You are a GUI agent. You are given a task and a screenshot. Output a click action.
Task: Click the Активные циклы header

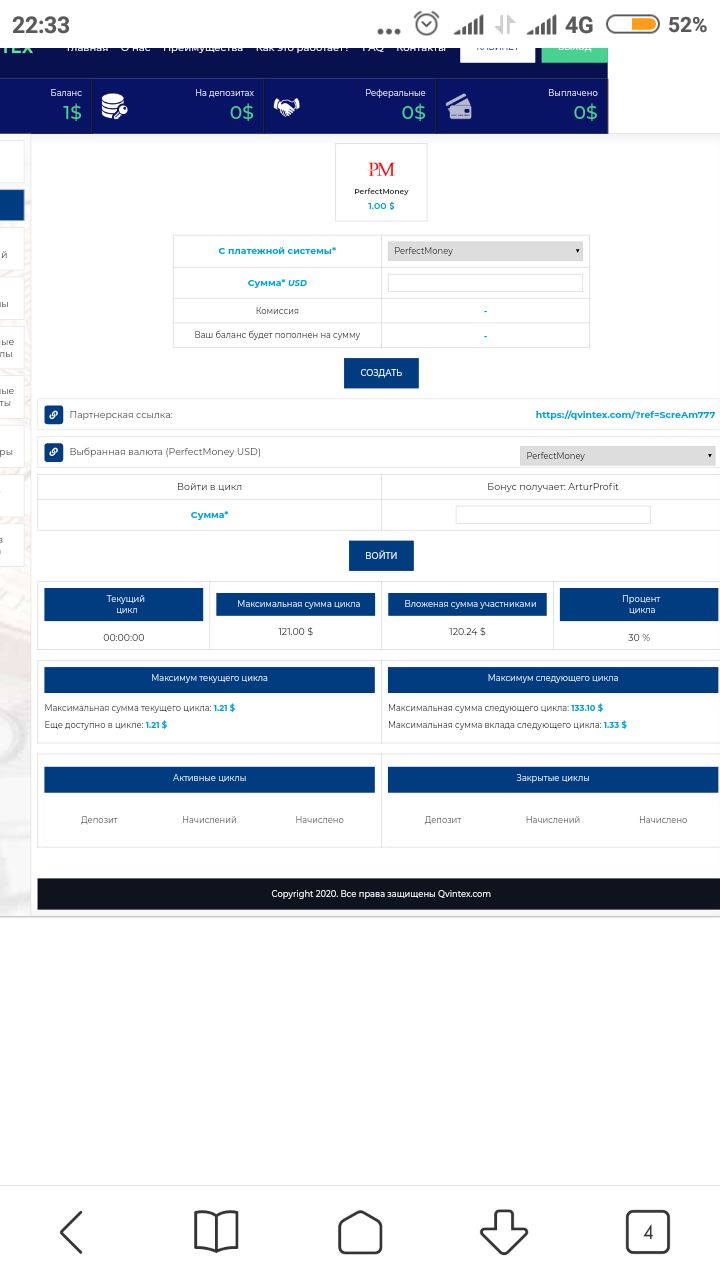tap(209, 779)
